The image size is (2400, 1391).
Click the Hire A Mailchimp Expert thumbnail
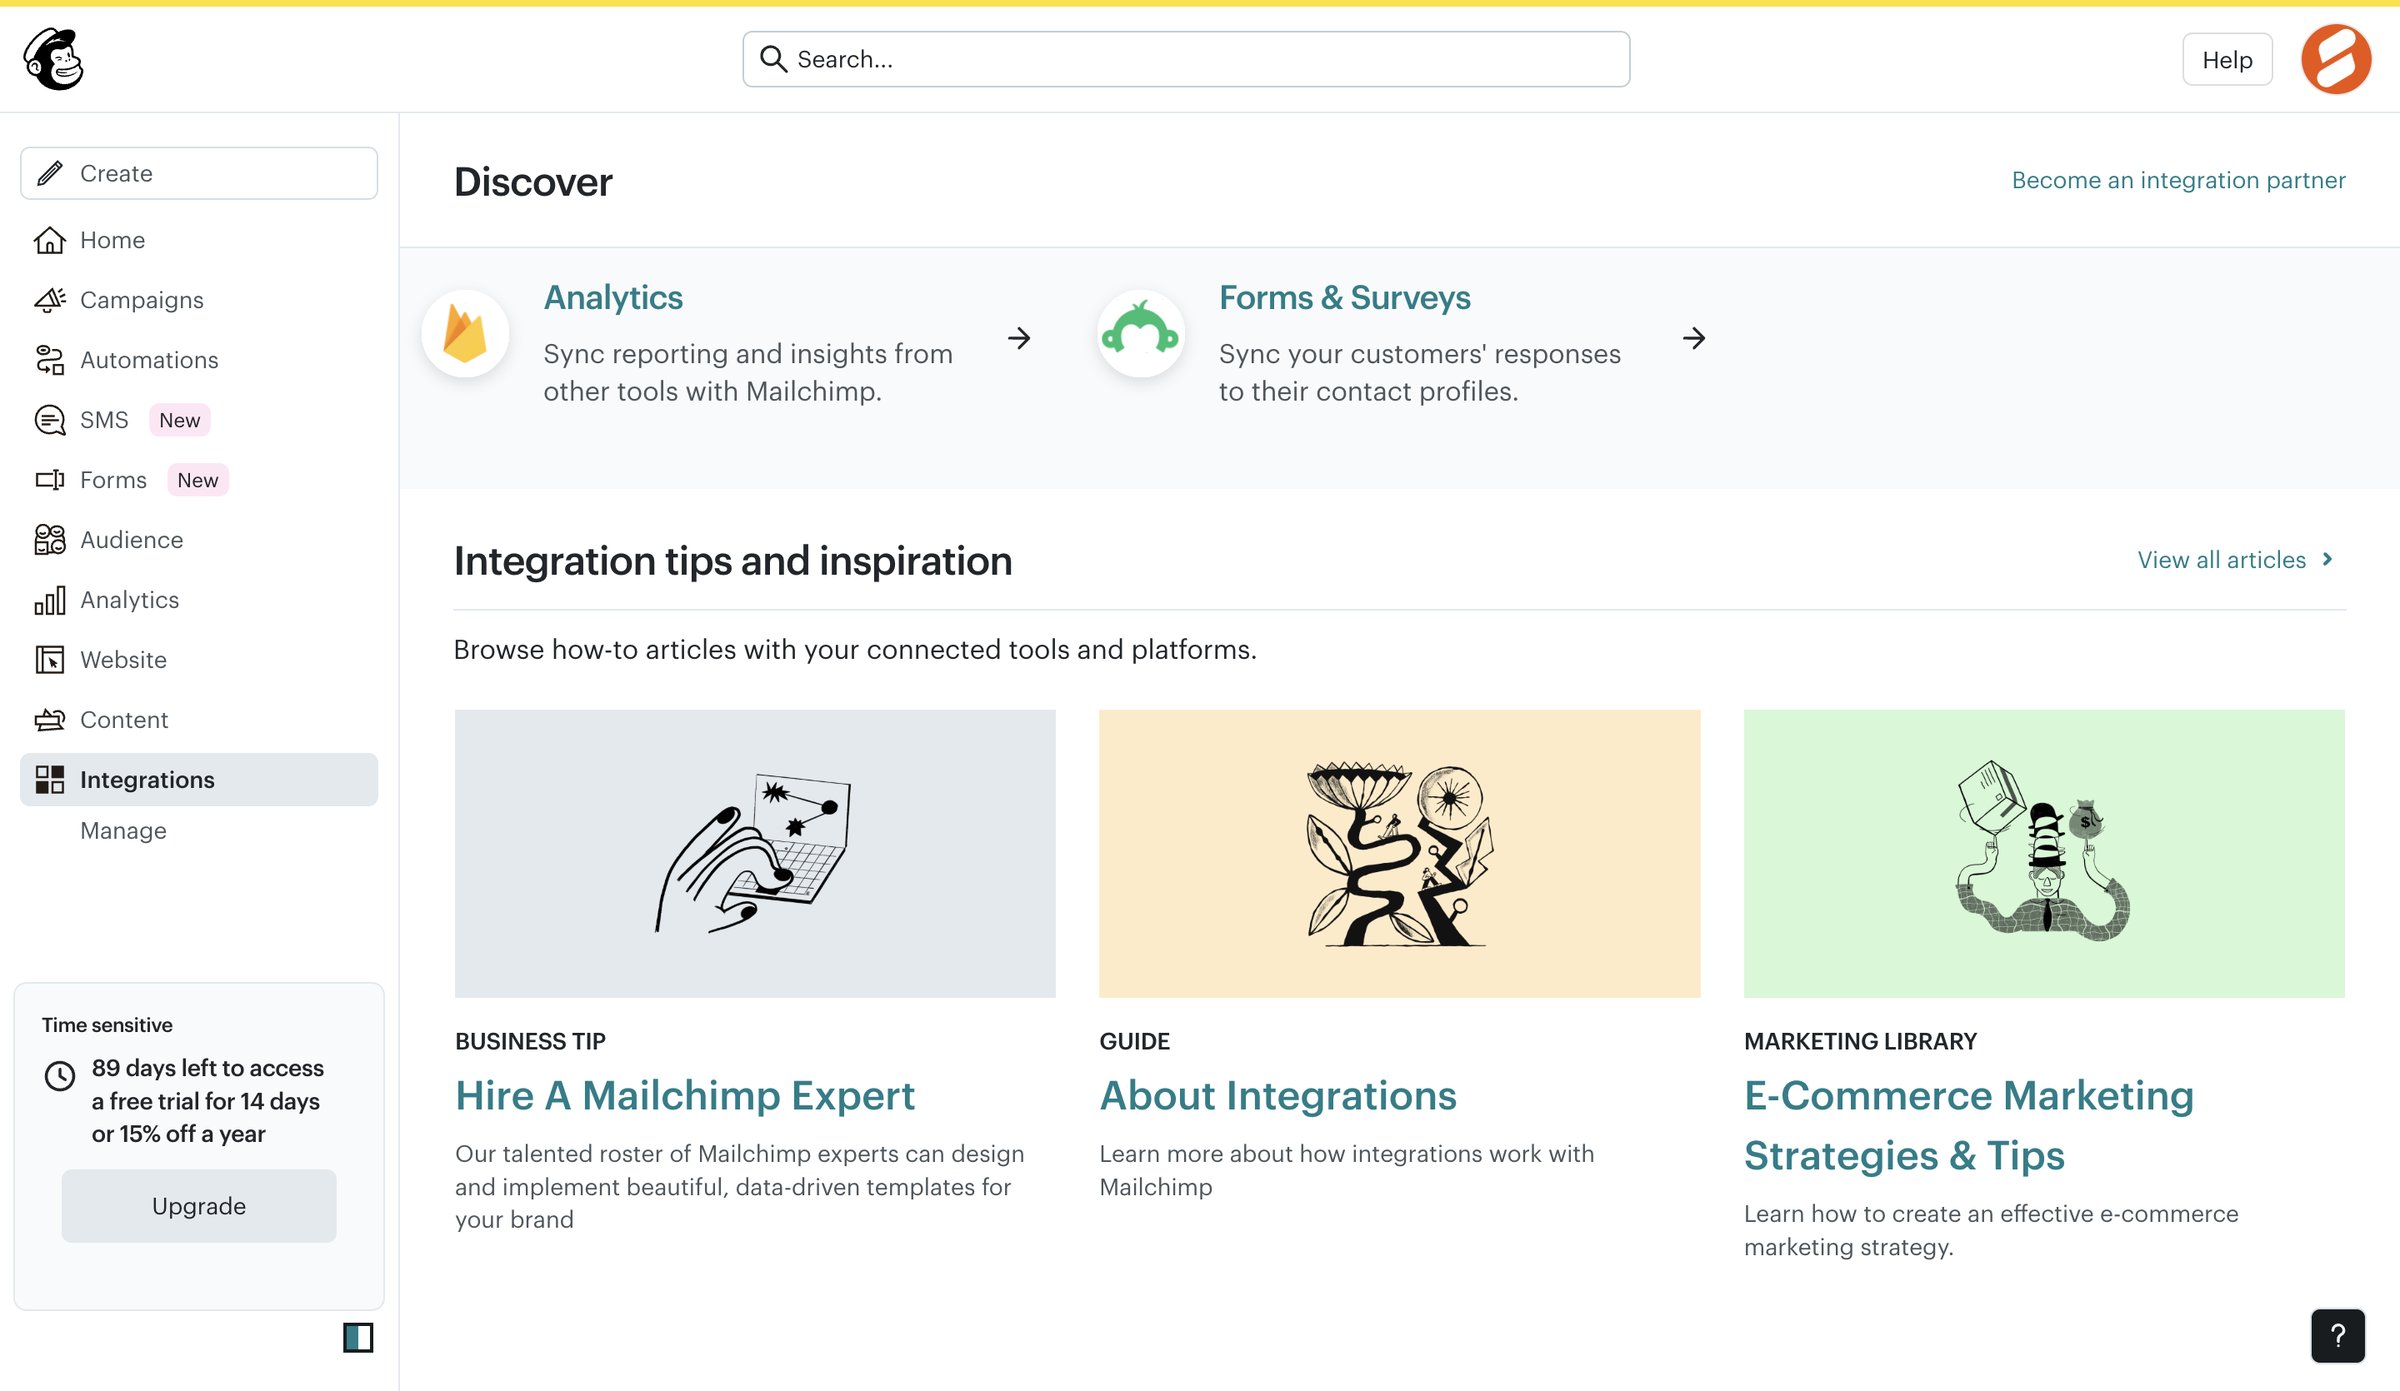[x=755, y=853]
